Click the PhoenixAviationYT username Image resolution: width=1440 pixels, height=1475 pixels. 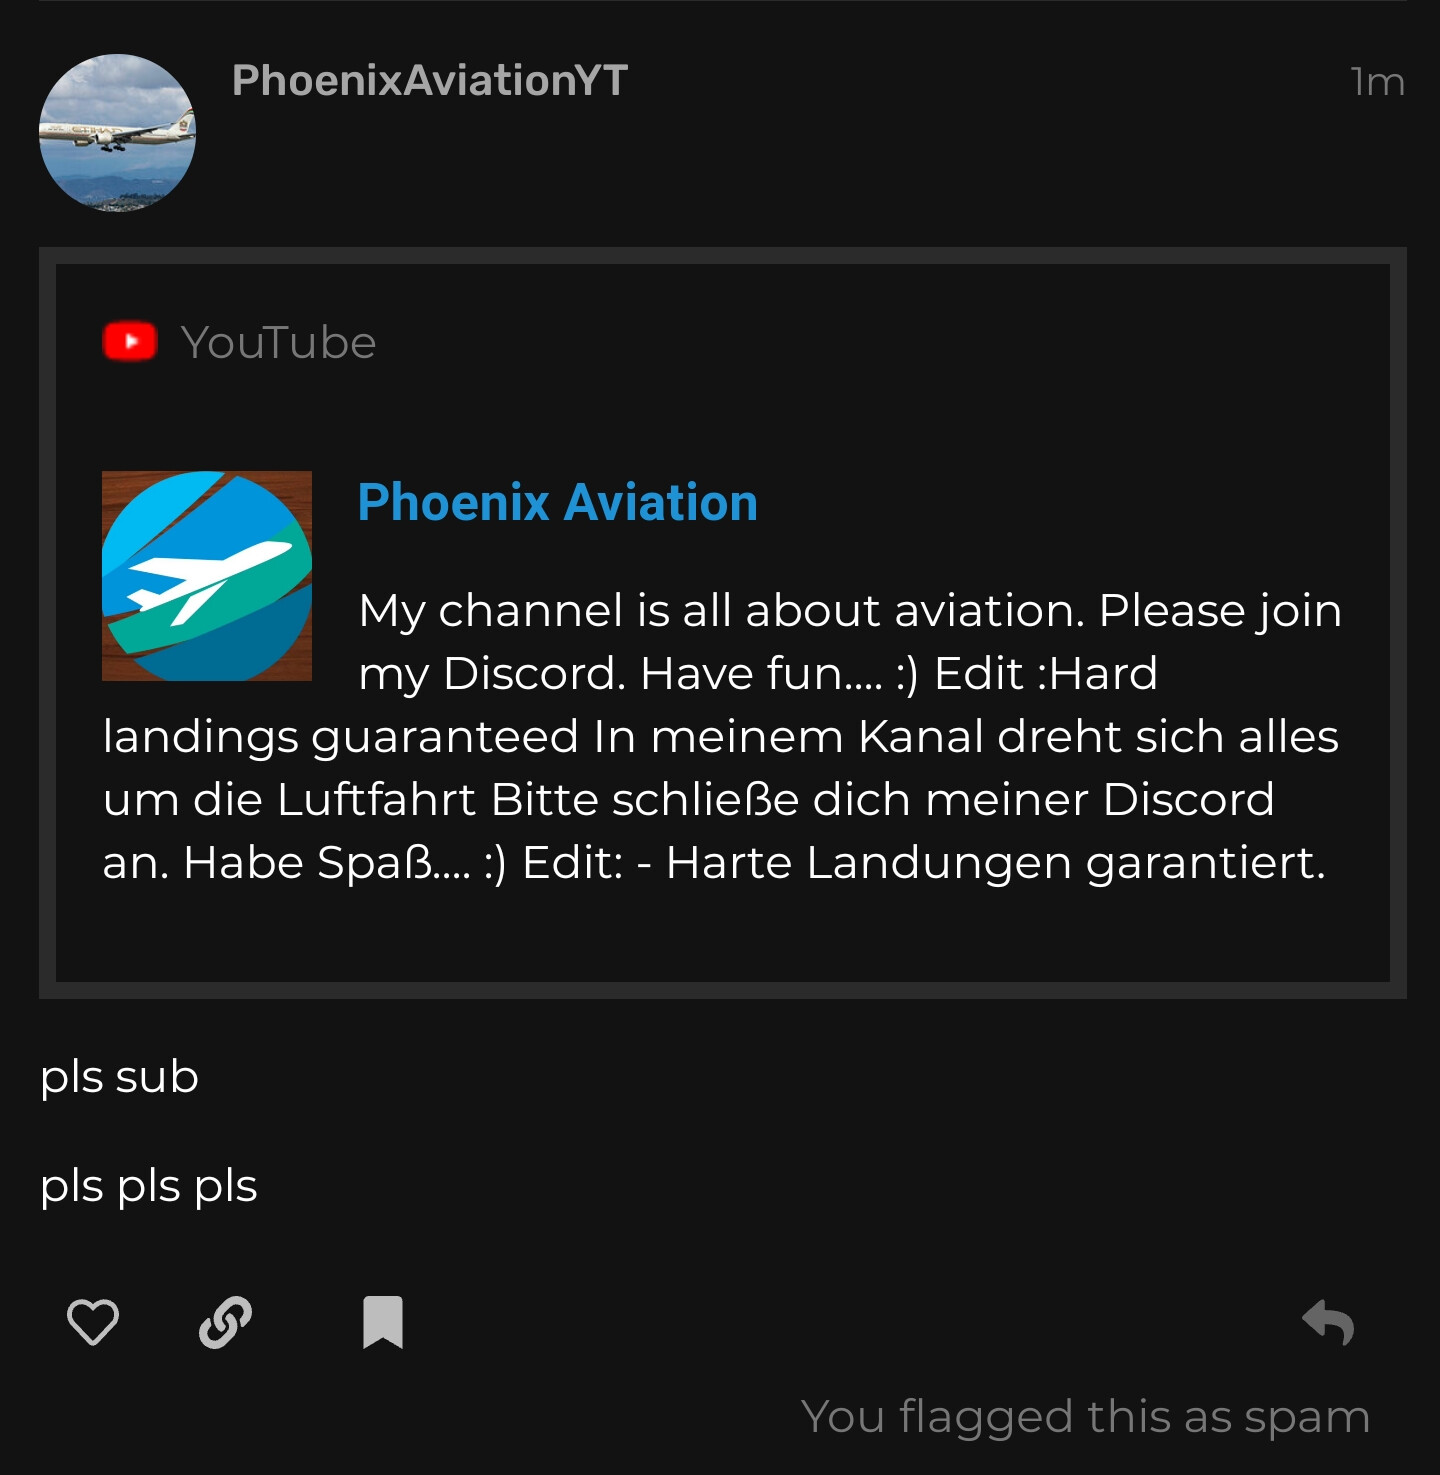(430, 81)
